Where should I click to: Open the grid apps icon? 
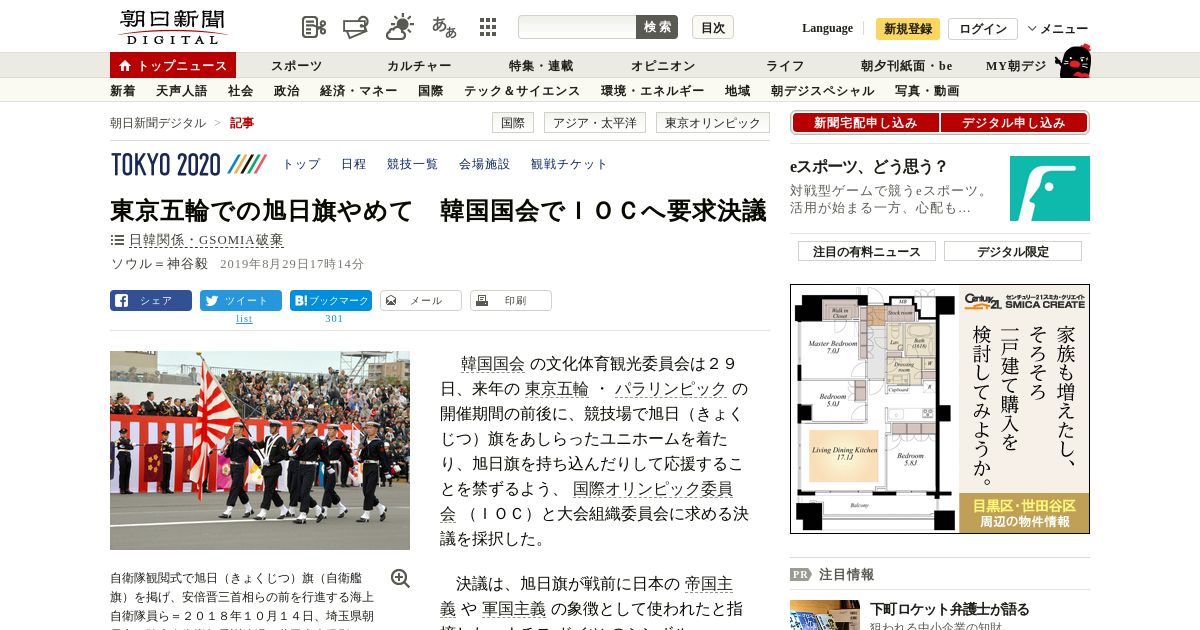(488, 27)
